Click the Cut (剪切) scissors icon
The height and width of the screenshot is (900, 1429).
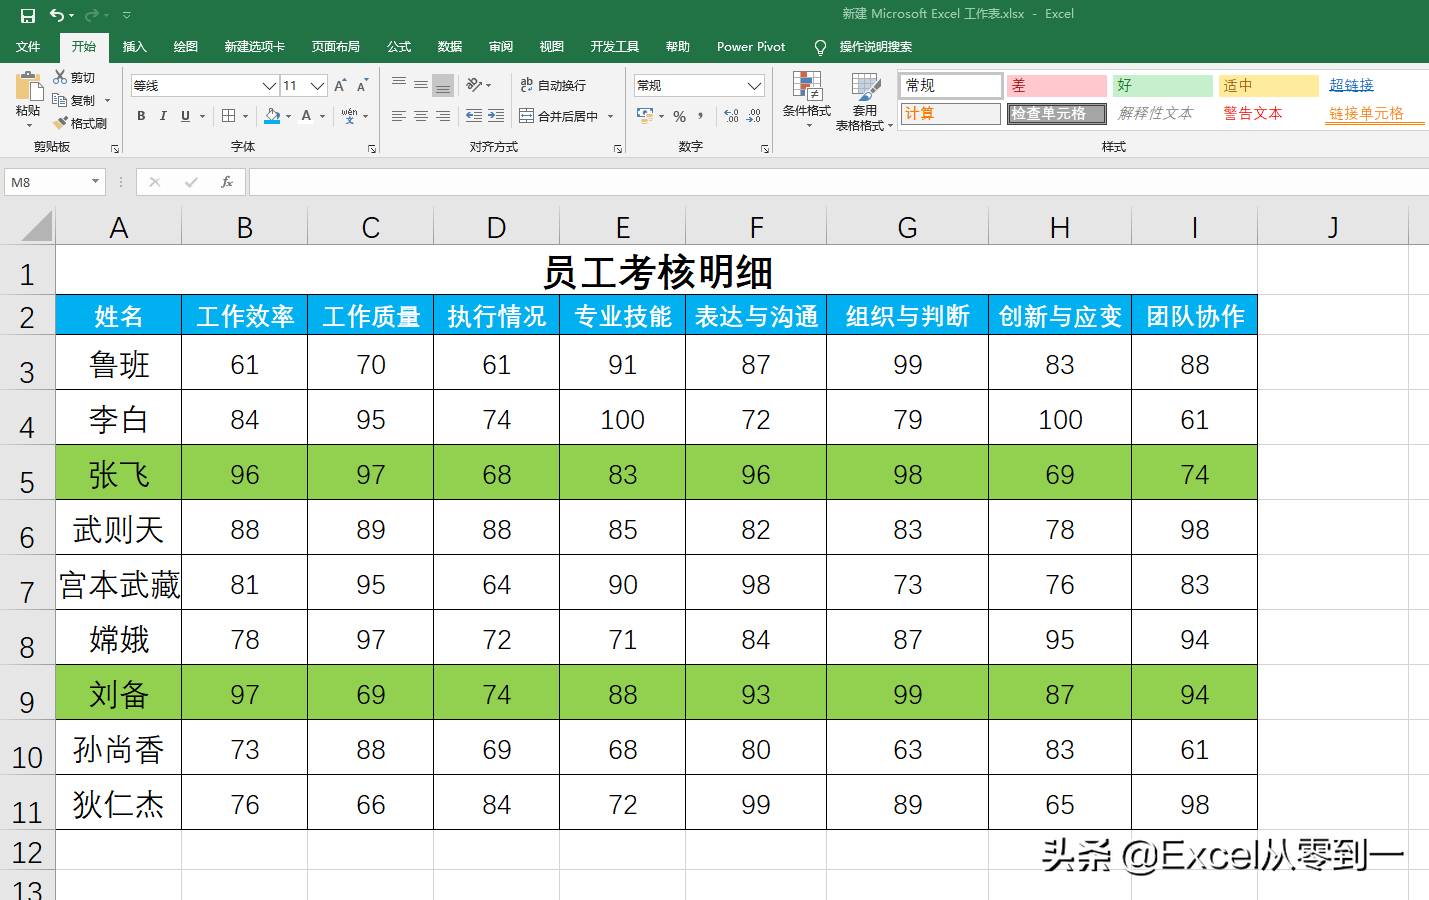(x=60, y=77)
